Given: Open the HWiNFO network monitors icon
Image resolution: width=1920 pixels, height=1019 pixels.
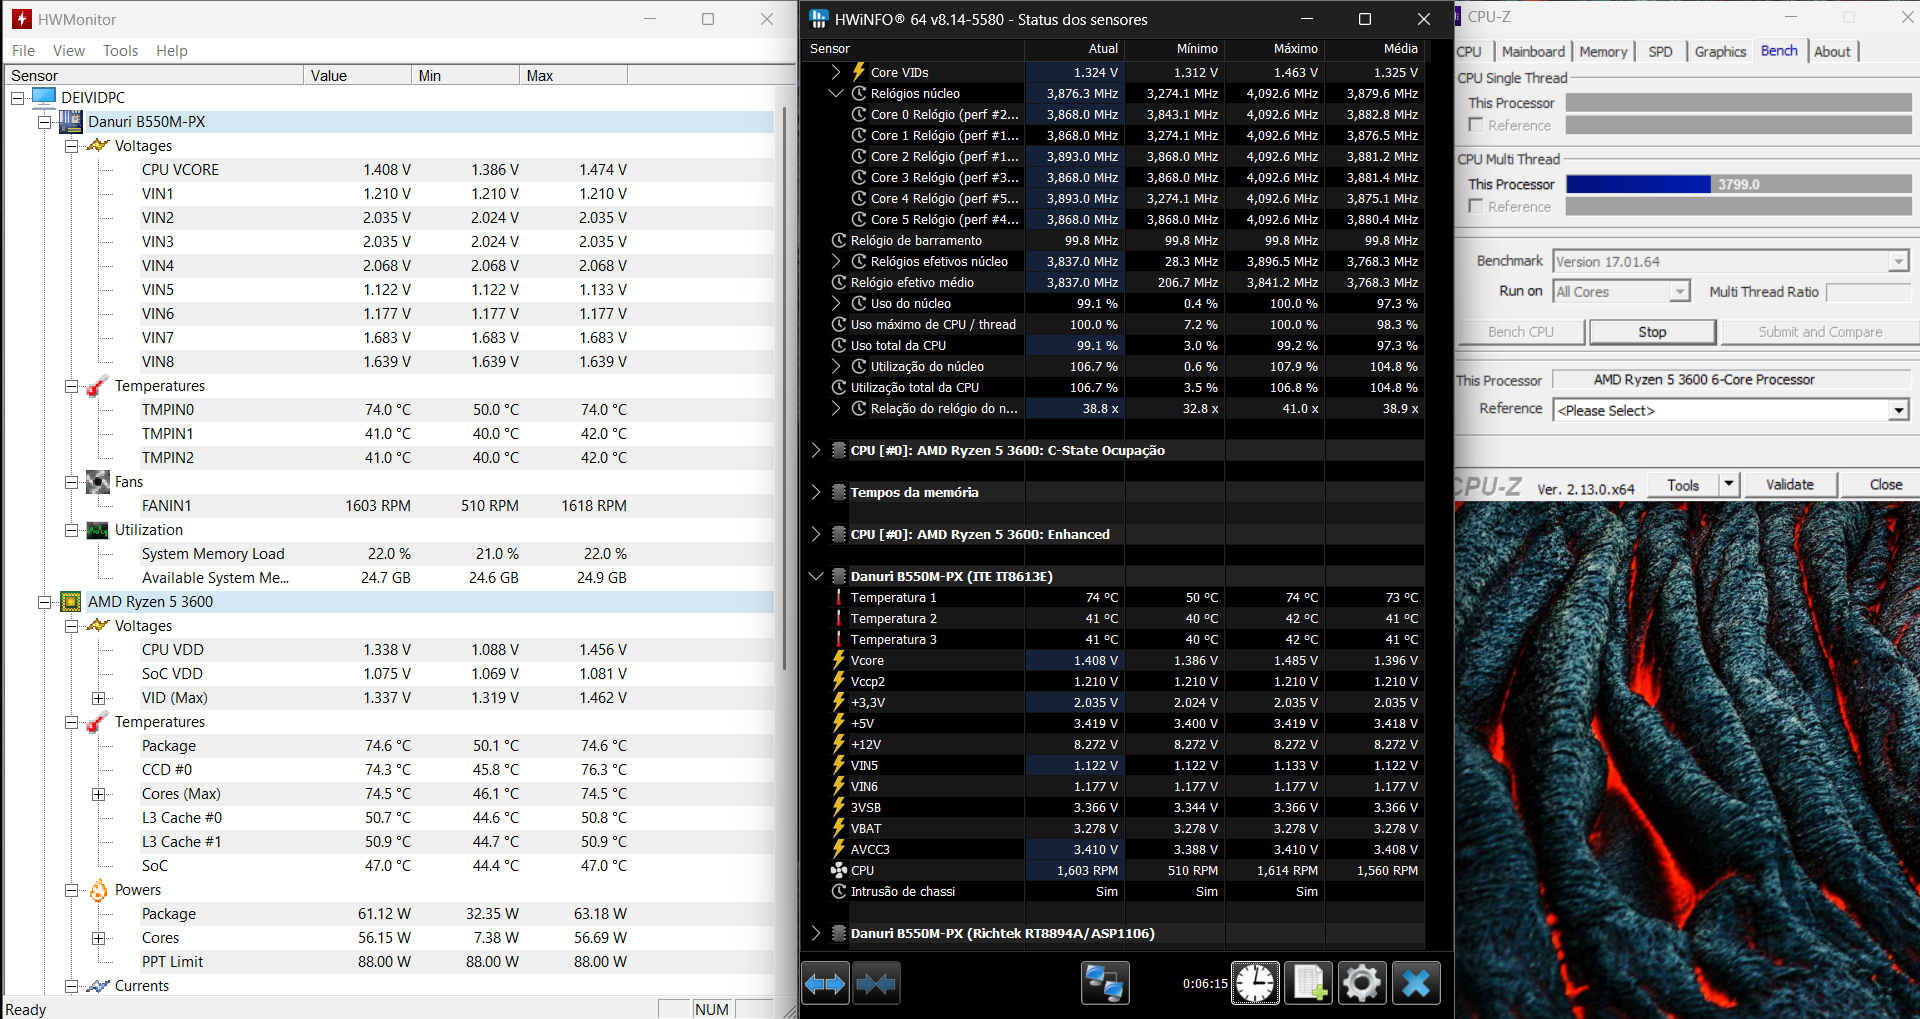Looking at the screenshot, I should tap(1105, 984).
